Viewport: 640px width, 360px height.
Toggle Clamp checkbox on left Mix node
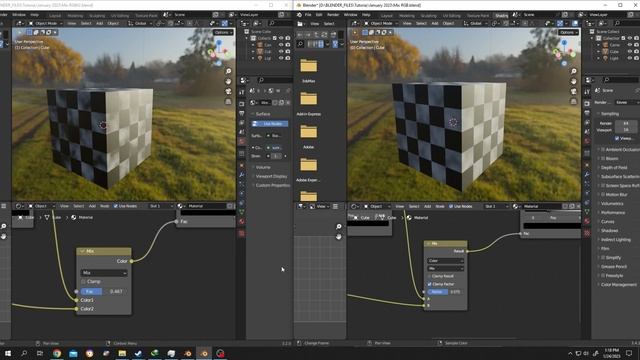point(84,282)
